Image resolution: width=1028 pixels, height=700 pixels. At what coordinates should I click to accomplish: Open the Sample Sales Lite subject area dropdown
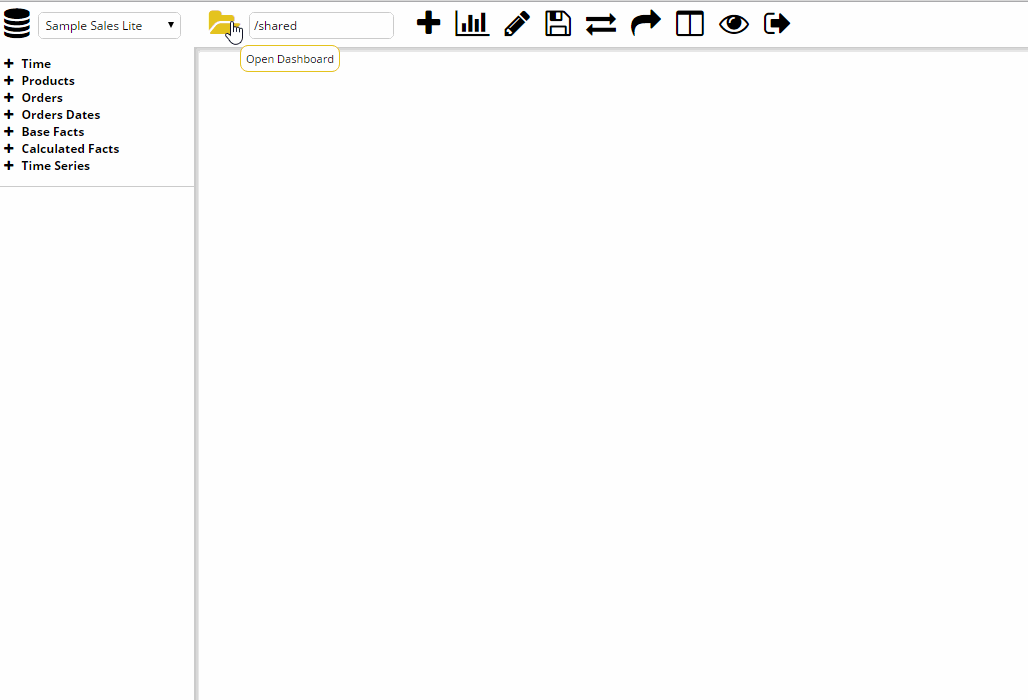[x=109, y=26]
